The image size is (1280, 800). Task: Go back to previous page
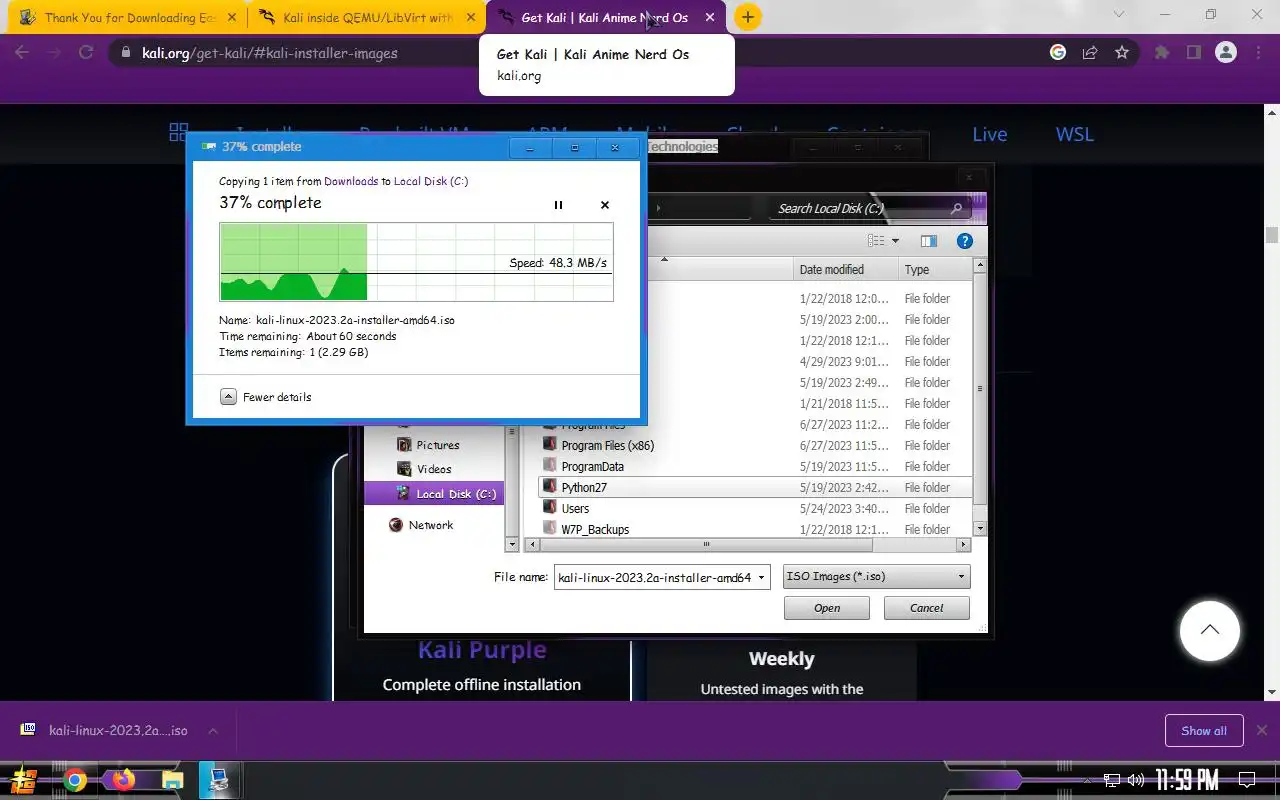coord(22,53)
